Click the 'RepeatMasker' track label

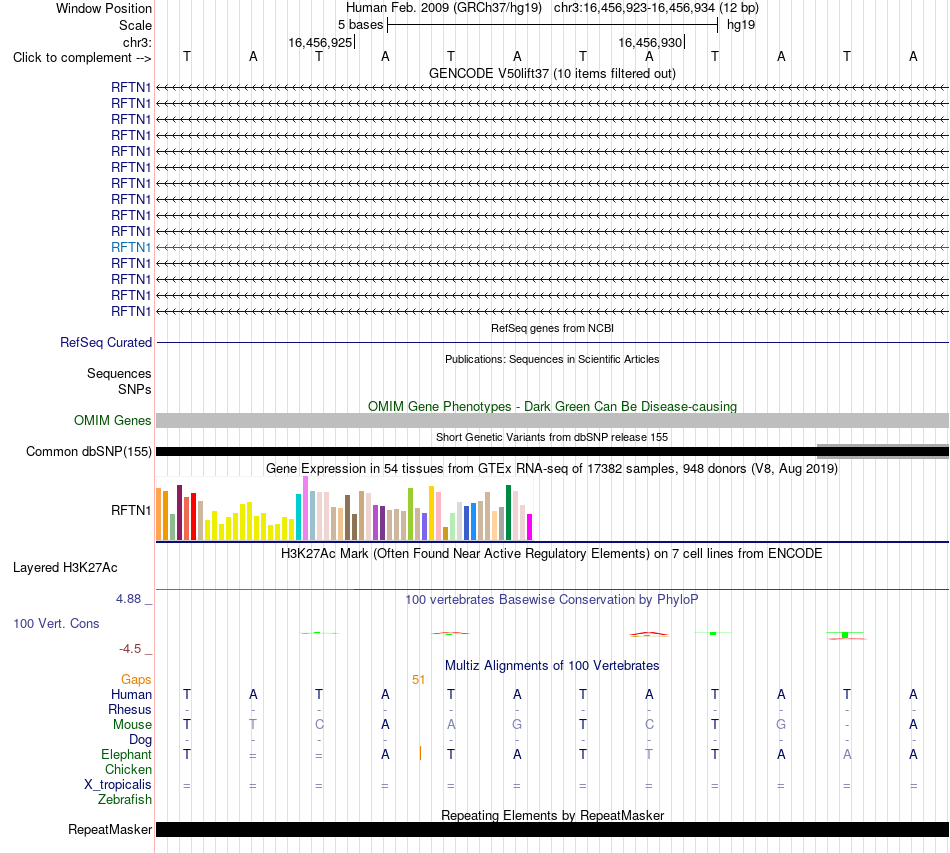point(110,829)
